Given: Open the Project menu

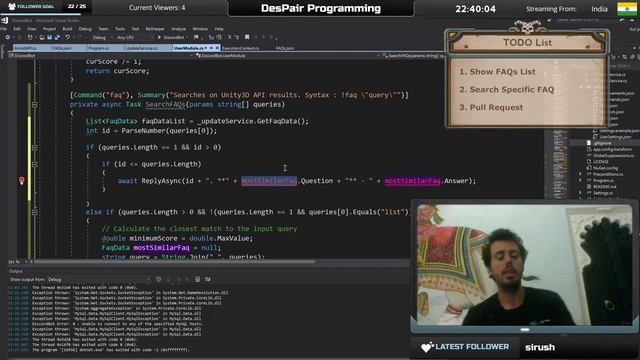Looking at the screenshot, I should [49, 29].
